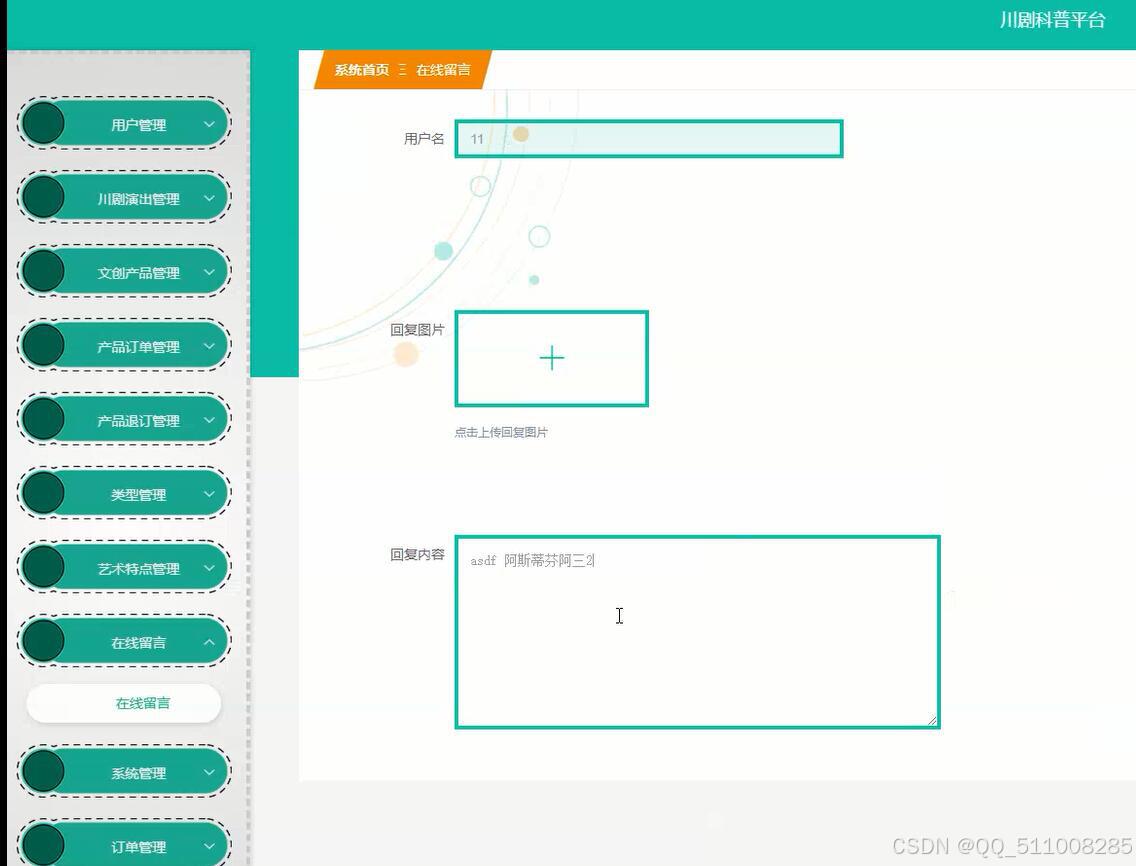Click the 回复内容 field label
Viewport: 1136px width, 866px height.
417,554
